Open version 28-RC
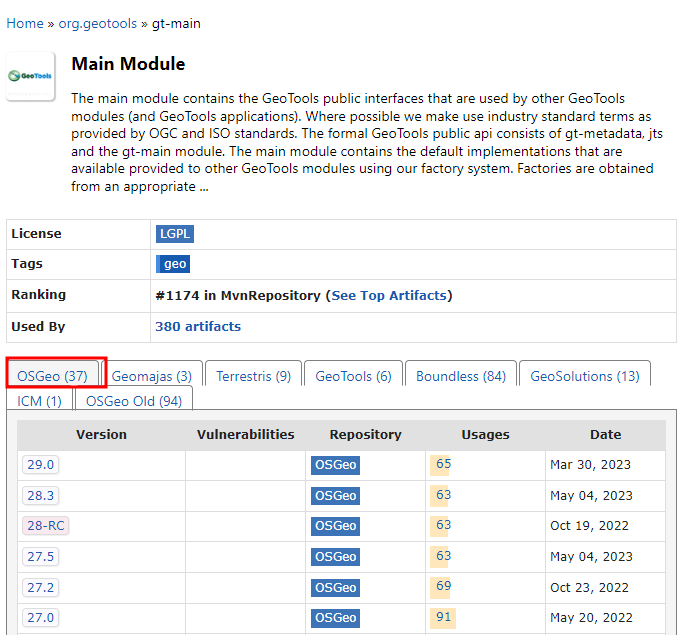The height and width of the screenshot is (635, 684). (46, 526)
